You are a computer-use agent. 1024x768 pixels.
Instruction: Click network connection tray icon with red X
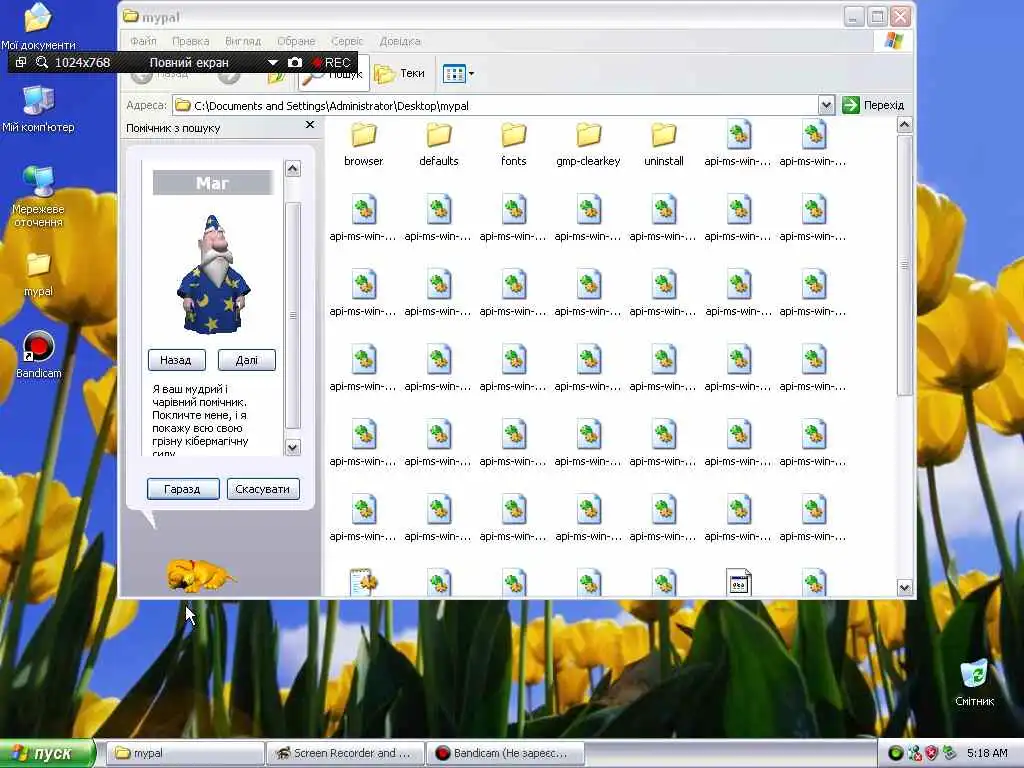click(915, 754)
